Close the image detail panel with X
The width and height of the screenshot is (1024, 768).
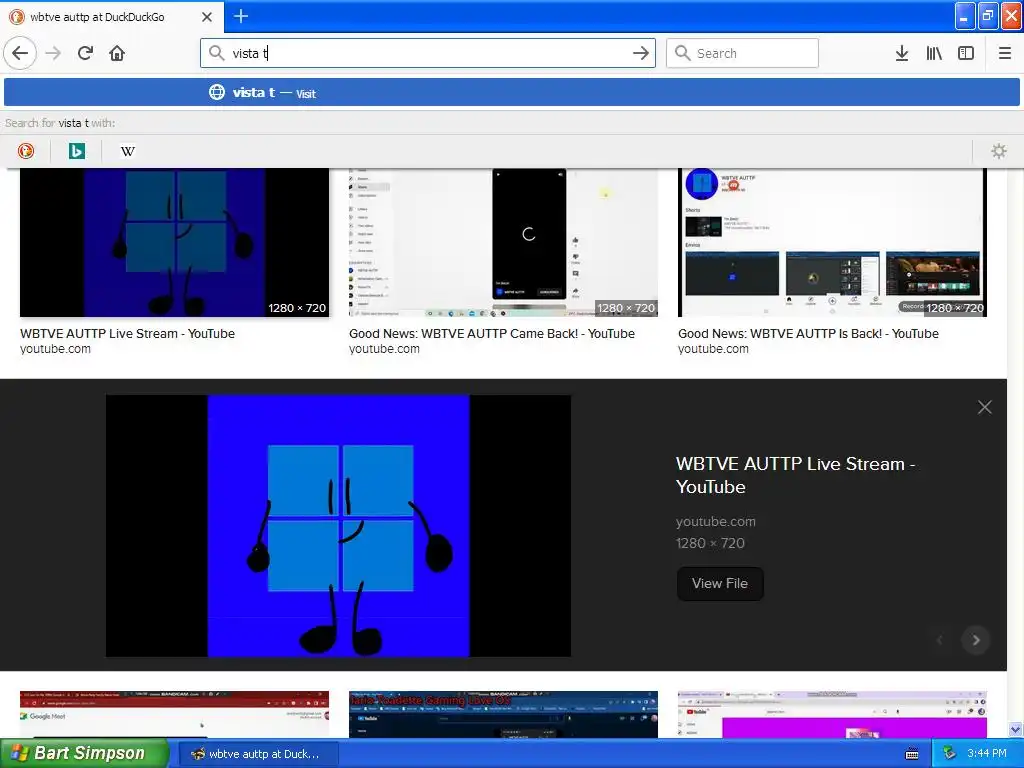pos(985,408)
